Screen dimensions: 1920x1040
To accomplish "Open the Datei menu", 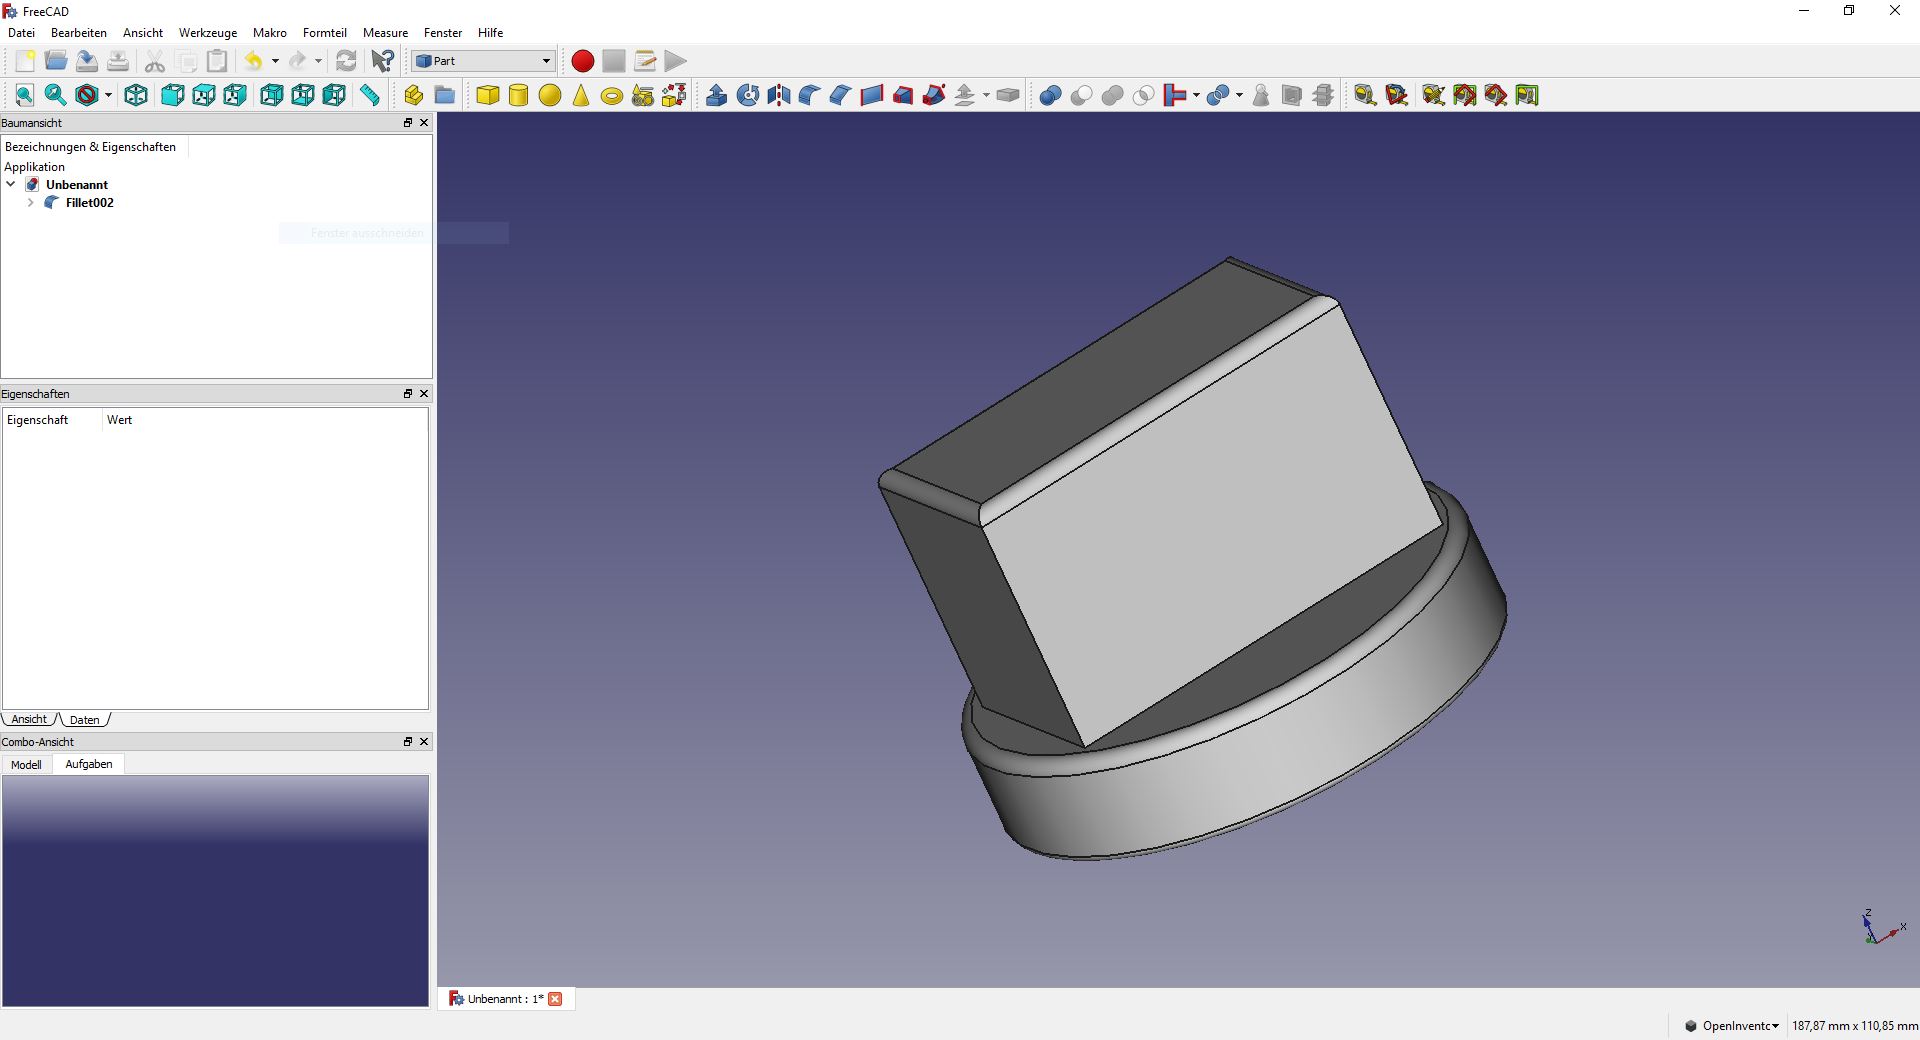I will tap(21, 33).
